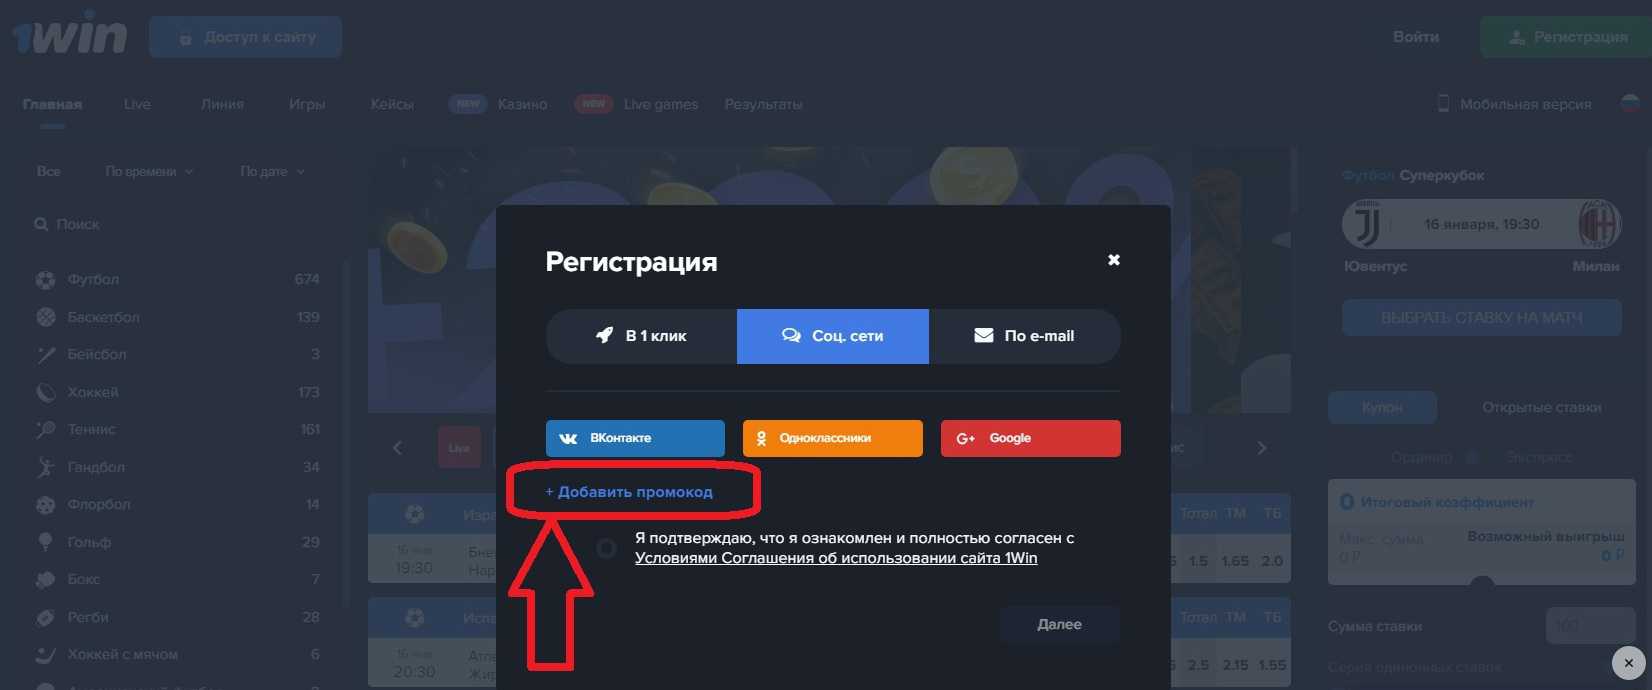Click the Далее button
1652x690 pixels.
pyautogui.click(x=1060, y=624)
